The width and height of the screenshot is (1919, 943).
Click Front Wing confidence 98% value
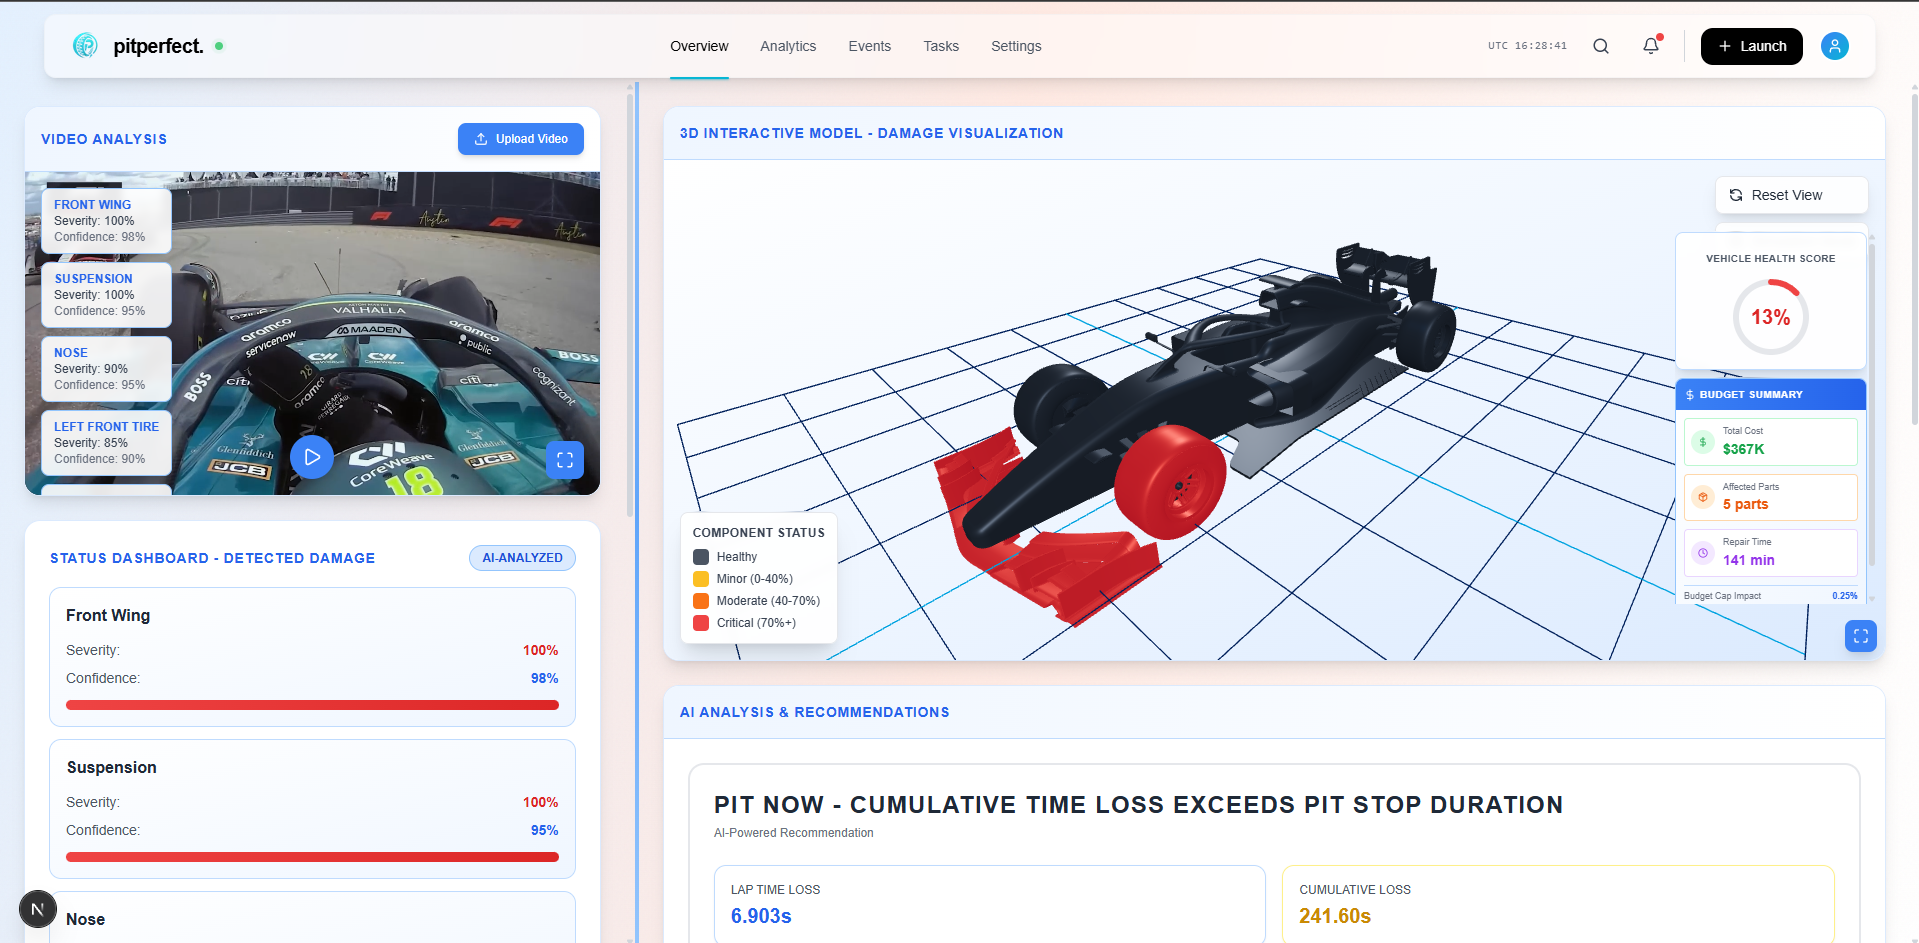pos(544,678)
